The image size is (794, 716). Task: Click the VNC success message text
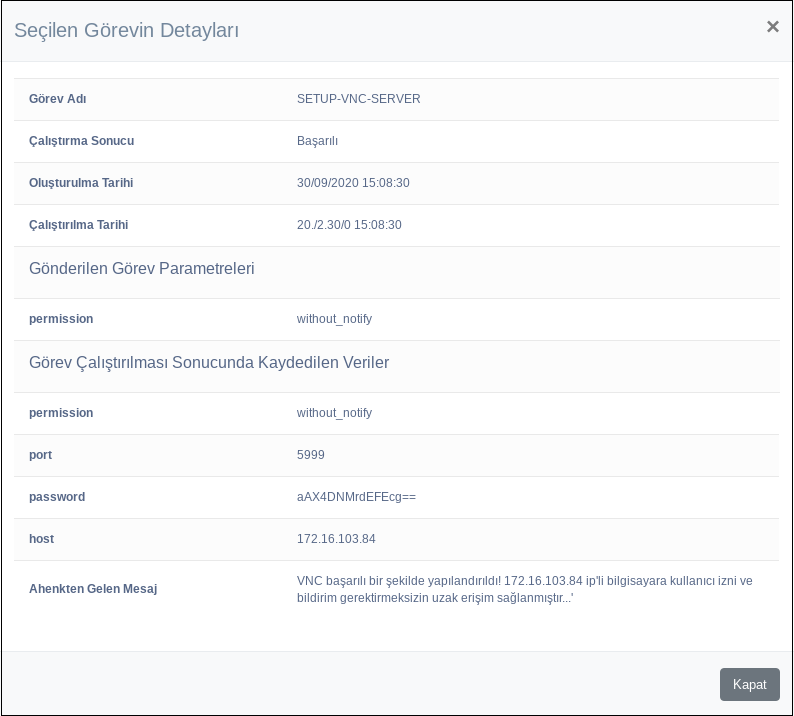click(x=524, y=589)
